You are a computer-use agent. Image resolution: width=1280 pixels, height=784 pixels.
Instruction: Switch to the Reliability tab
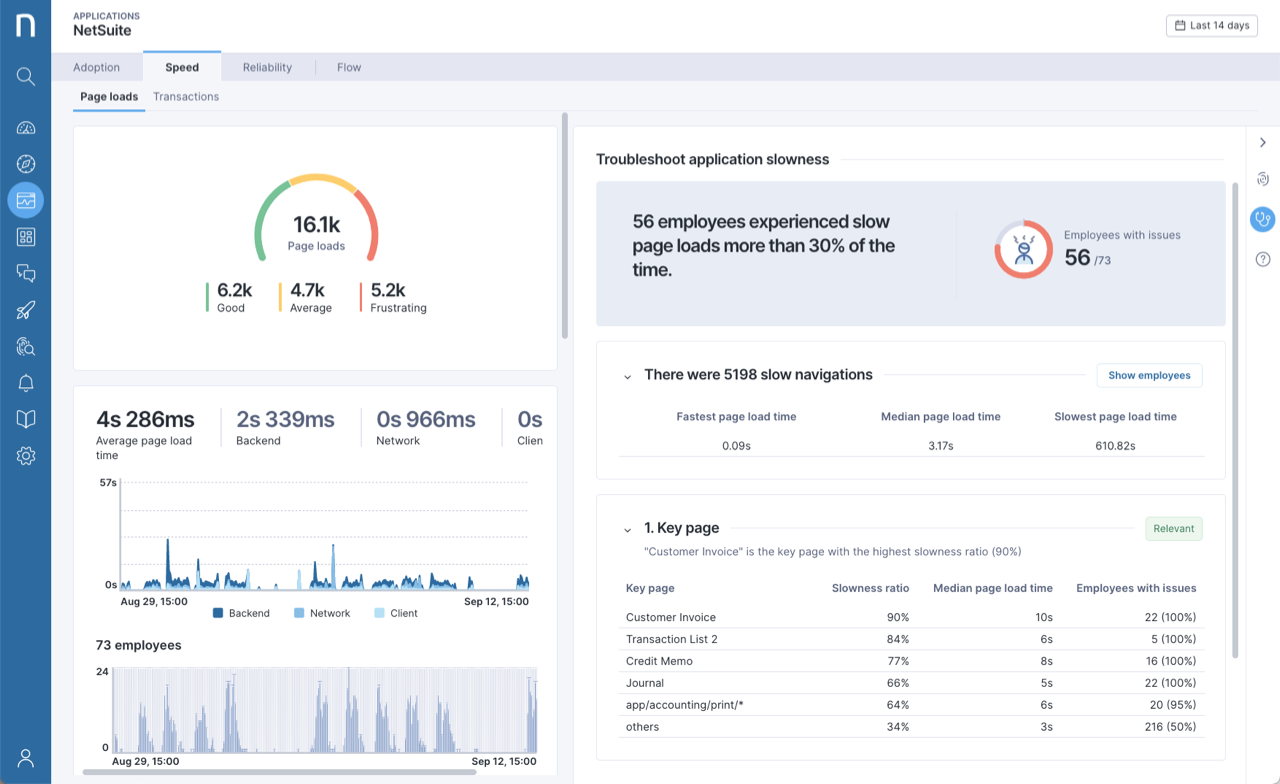point(266,67)
